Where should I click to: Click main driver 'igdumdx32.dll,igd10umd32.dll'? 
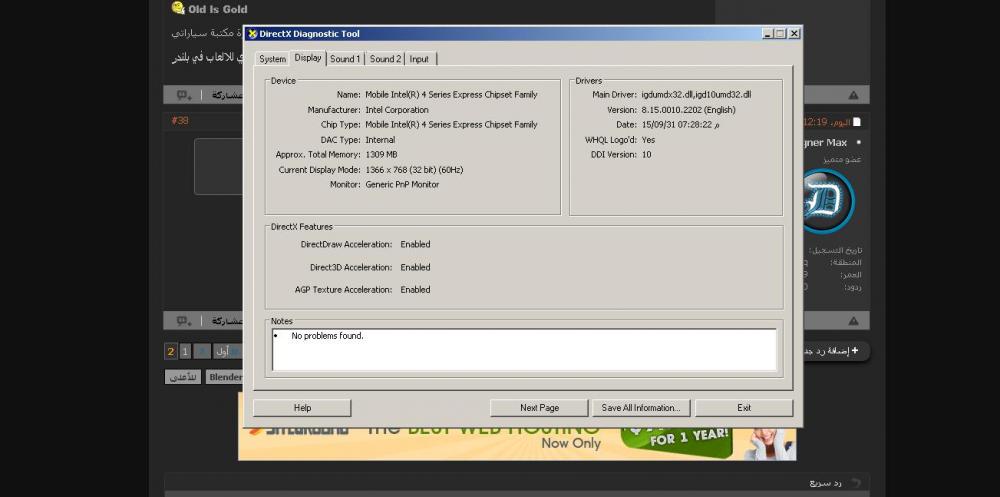click(696, 94)
